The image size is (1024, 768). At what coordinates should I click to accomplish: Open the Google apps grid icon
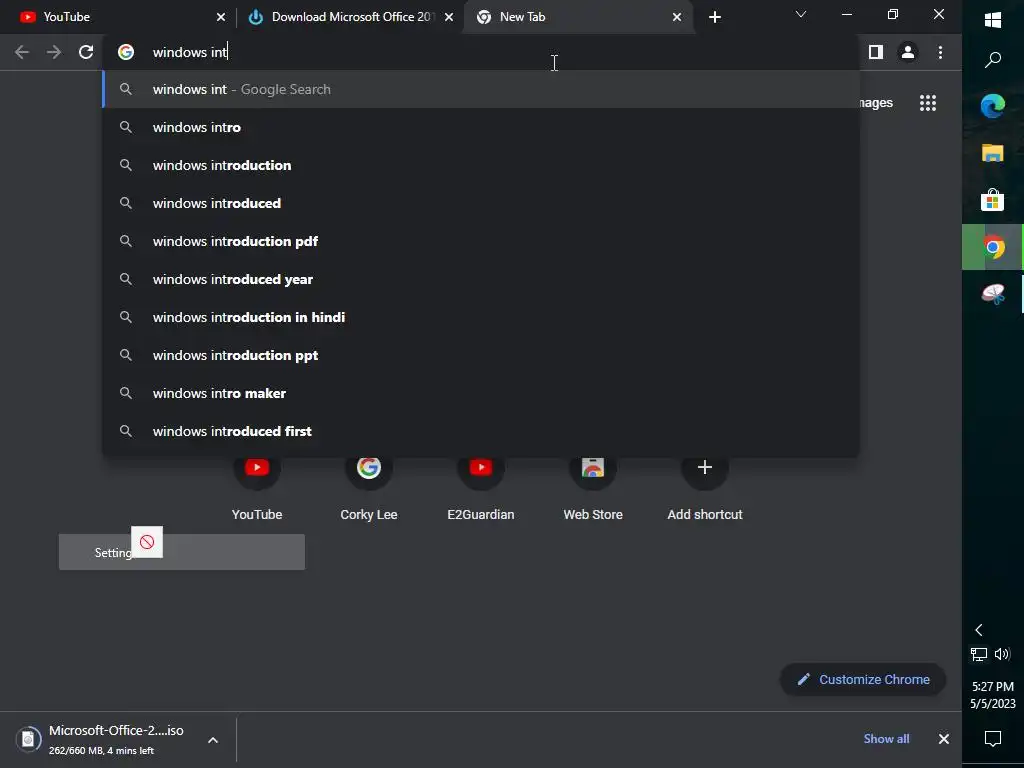coord(928,103)
